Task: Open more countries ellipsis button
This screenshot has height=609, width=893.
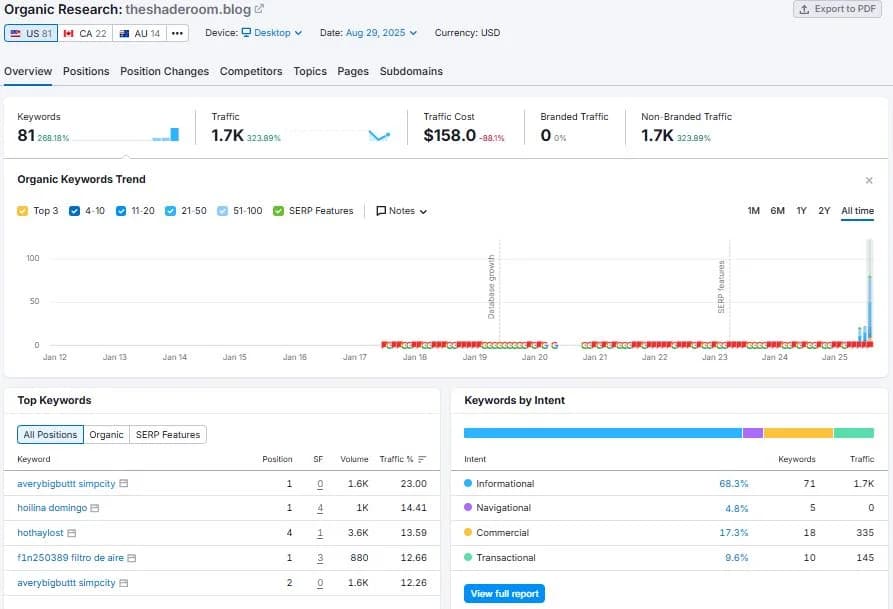Action: click(178, 33)
